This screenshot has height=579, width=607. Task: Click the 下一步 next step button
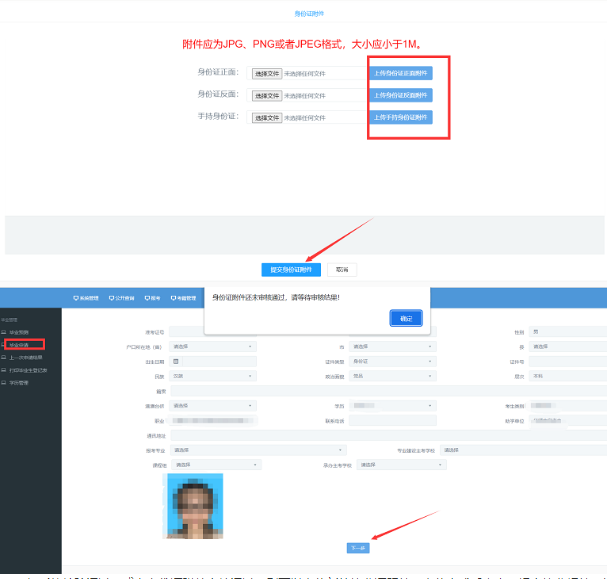pos(358,548)
